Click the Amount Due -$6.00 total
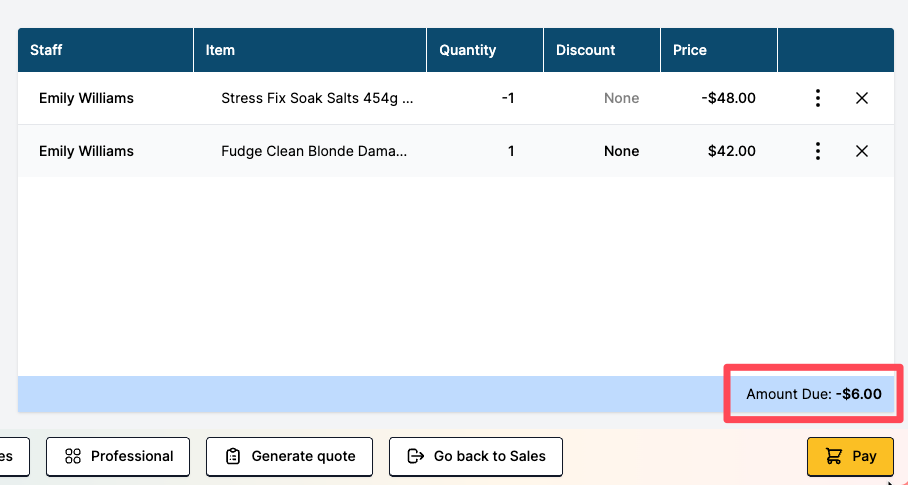 coord(814,394)
